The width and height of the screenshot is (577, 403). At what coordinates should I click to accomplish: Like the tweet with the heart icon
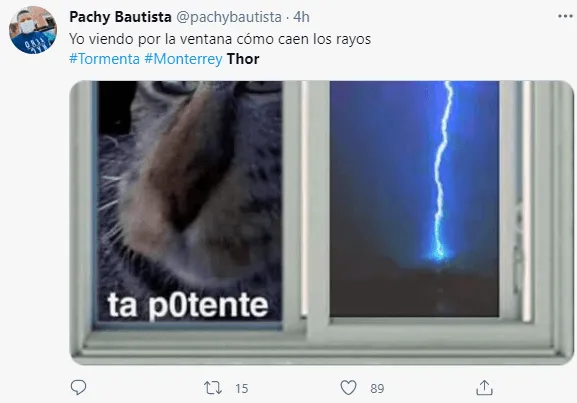[348, 388]
